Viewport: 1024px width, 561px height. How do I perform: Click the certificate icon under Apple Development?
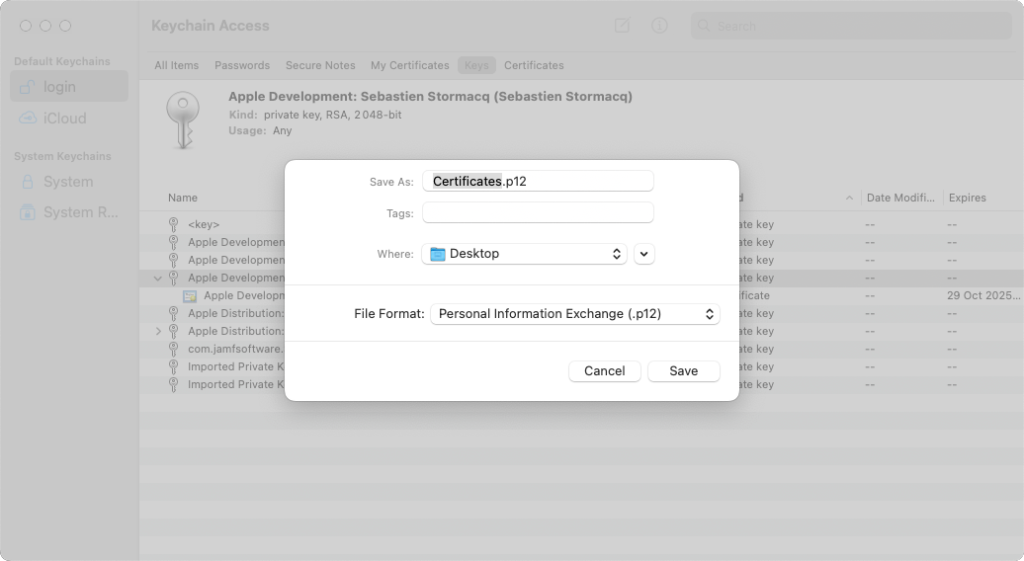point(189,296)
